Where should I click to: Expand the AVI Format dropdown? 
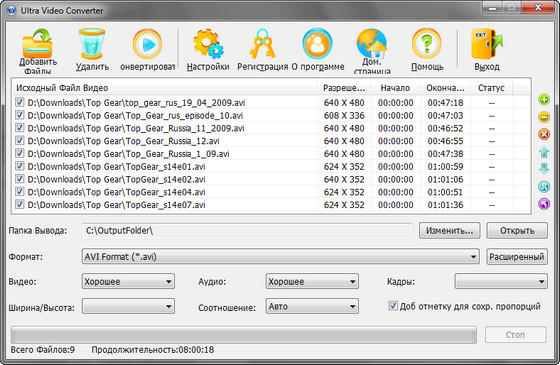(x=280, y=257)
